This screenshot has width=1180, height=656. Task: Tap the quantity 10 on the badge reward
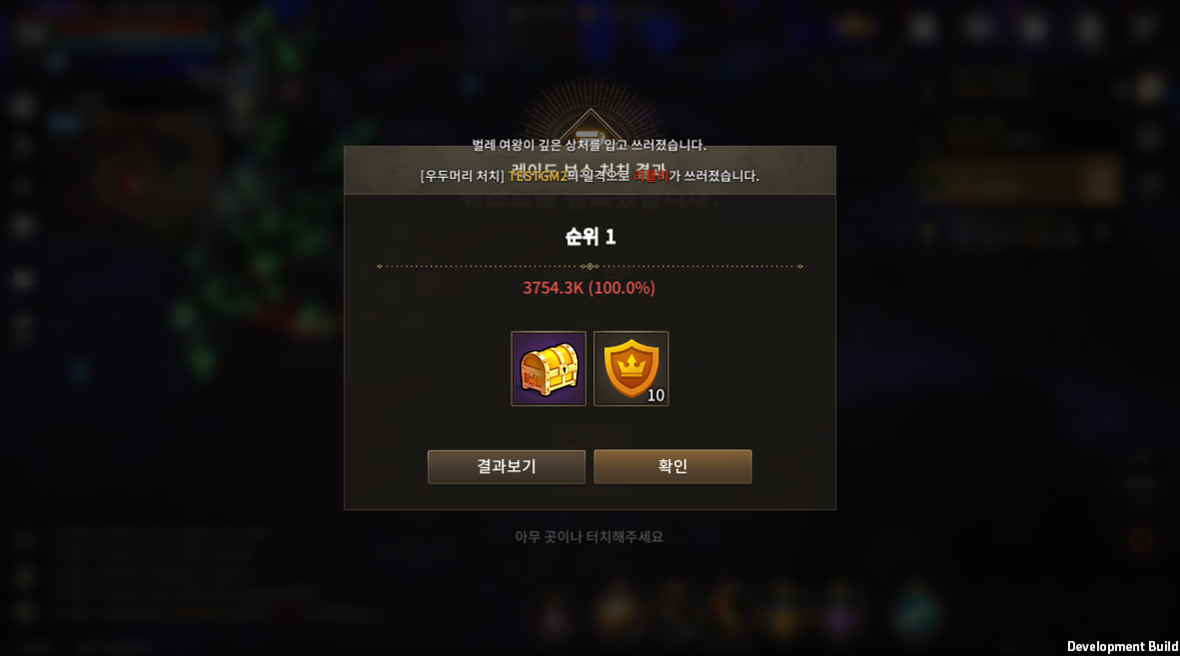655,396
